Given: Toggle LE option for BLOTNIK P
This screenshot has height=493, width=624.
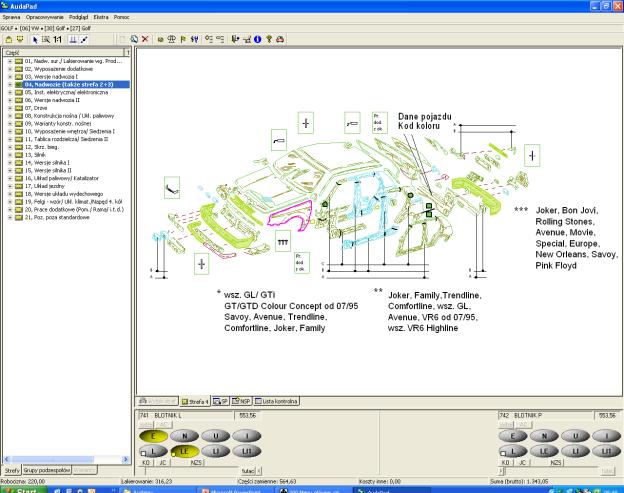Looking at the screenshot, I should click(x=544, y=451).
